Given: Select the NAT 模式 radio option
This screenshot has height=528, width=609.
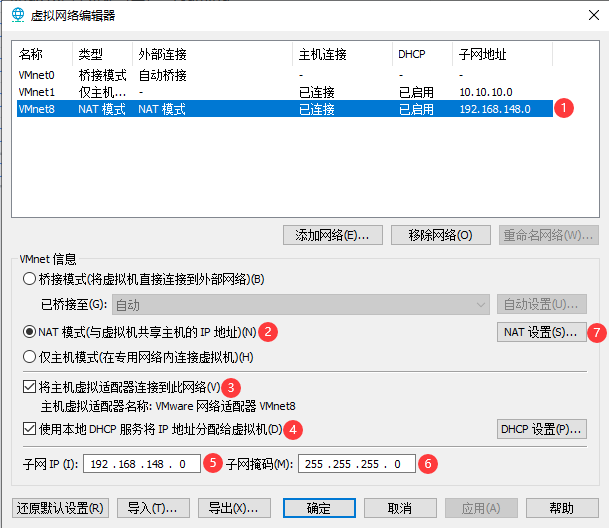Looking at the screenshot, I should click(30, 332).
